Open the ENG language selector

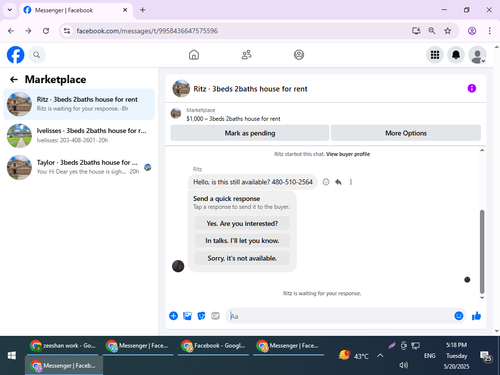pyautogui.click(x=429, y=356)
